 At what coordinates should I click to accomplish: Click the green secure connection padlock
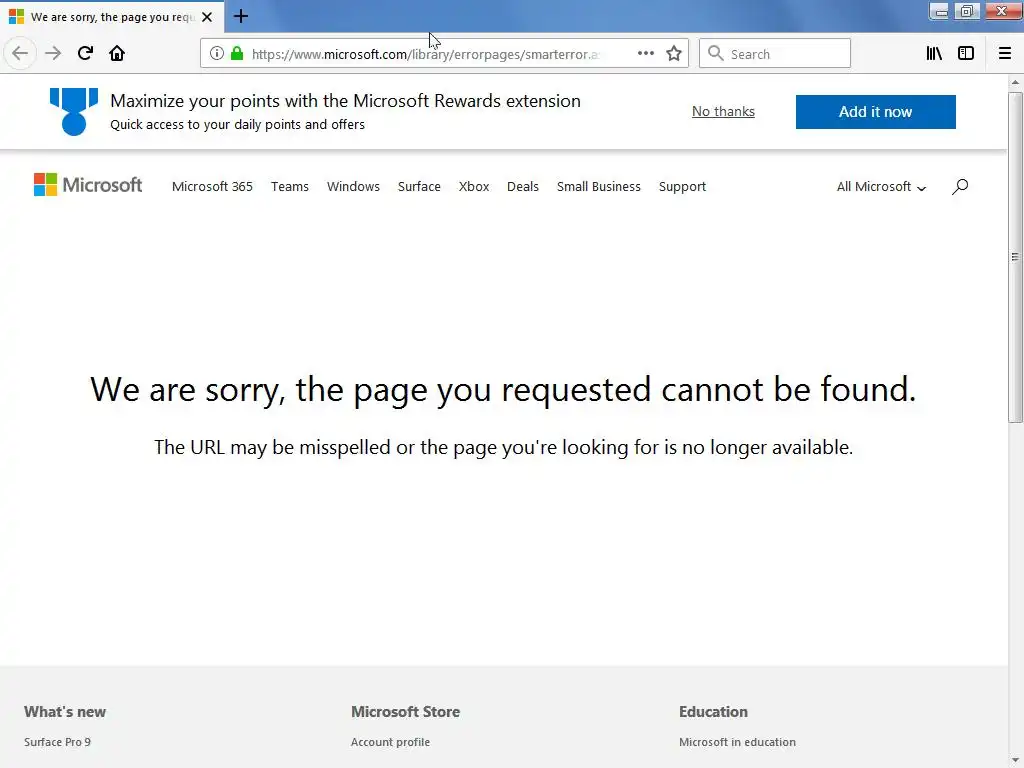click(x=237, y=54)
